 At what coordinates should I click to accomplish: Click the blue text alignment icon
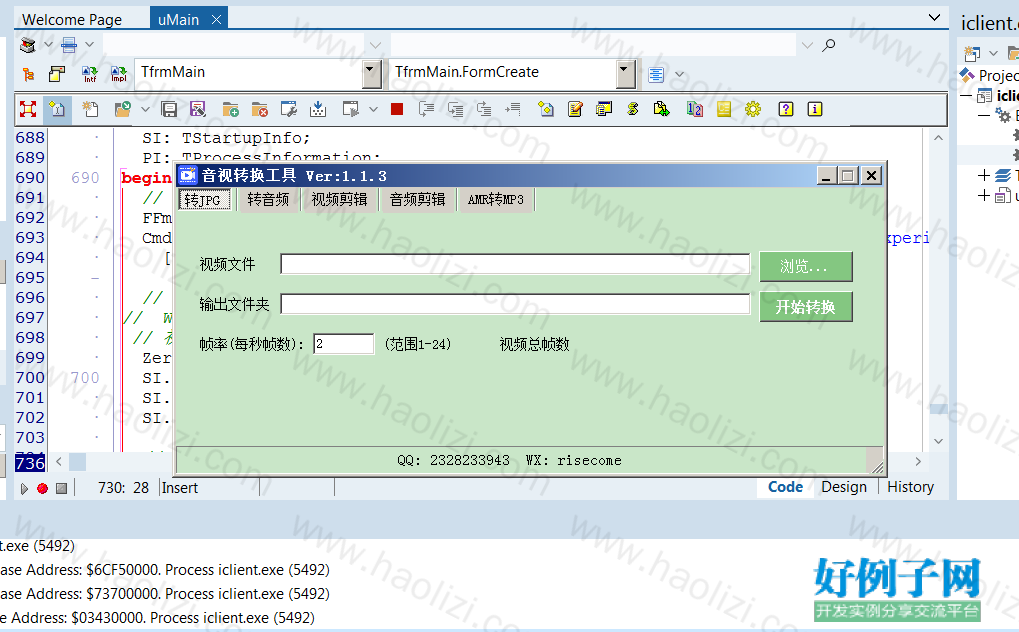coord(656,75)
